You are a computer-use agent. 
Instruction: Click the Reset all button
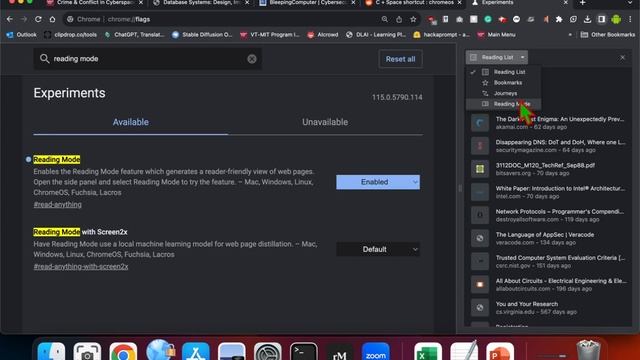pyautogui.click(x=400, y=59)
